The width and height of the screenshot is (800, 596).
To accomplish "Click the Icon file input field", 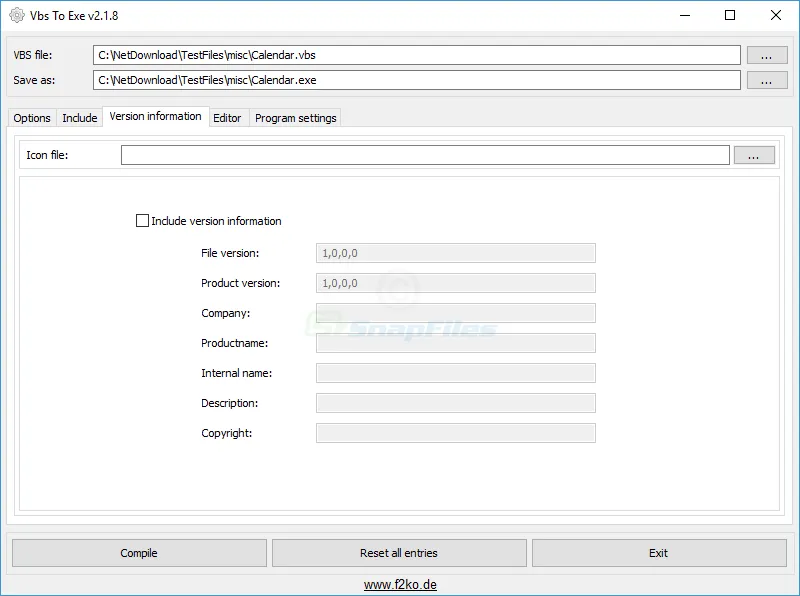I will (x=425, y=155).
